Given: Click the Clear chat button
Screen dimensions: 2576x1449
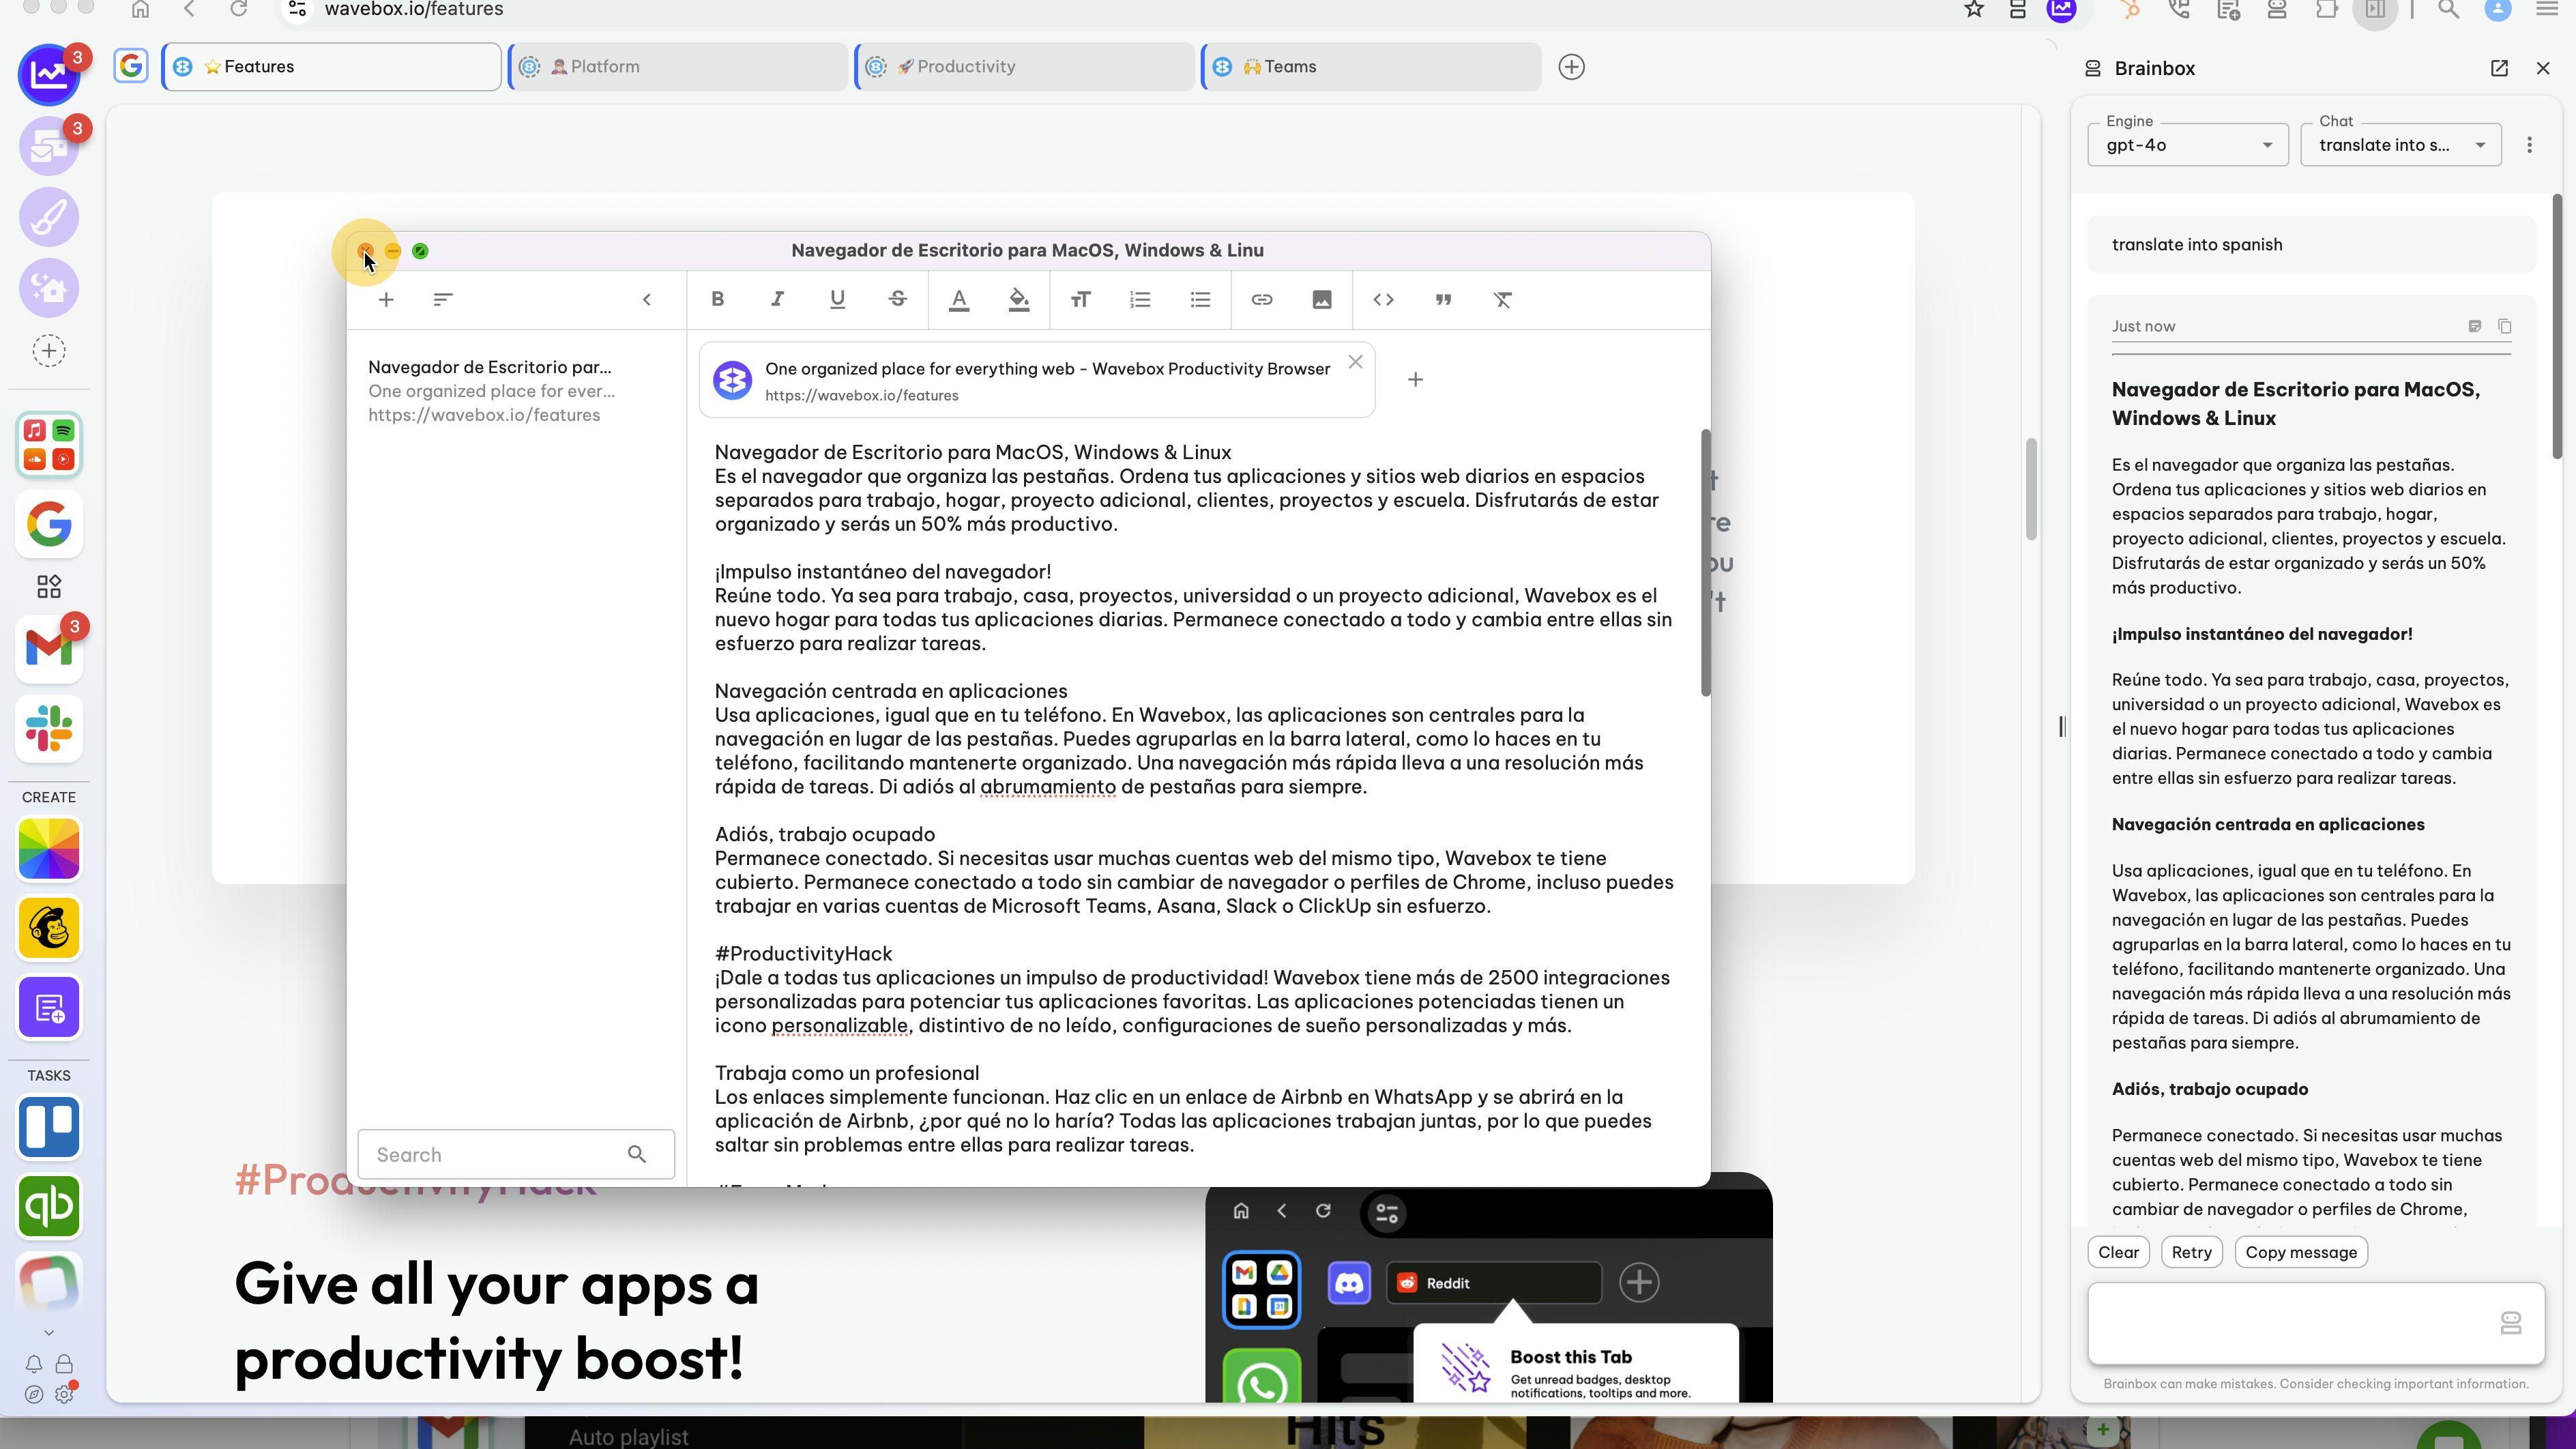Looking at the screenshot, I should [2118, 1252].
